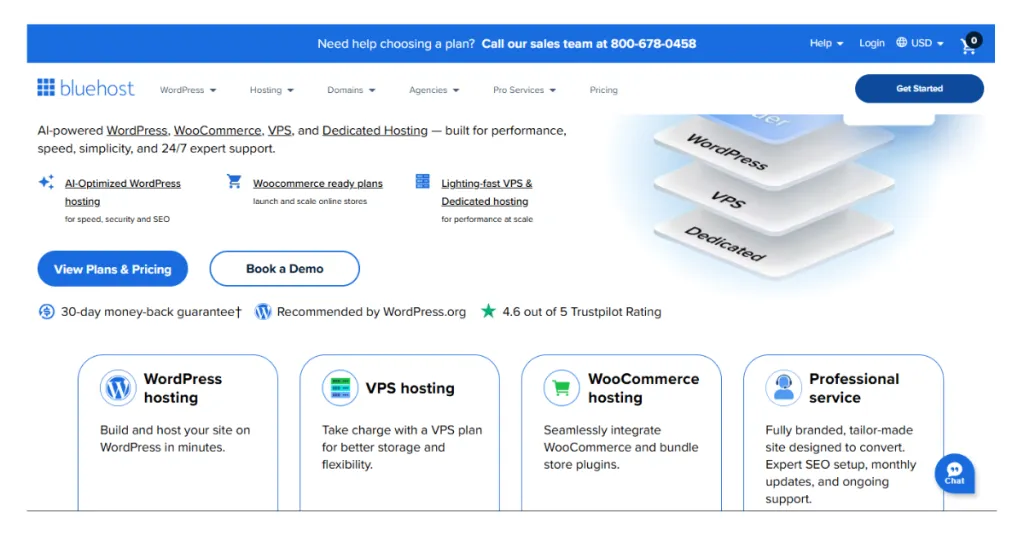Expand the Agencies nav dropdown
This screenshot has width=1024, height=536.
click(434, 90)
